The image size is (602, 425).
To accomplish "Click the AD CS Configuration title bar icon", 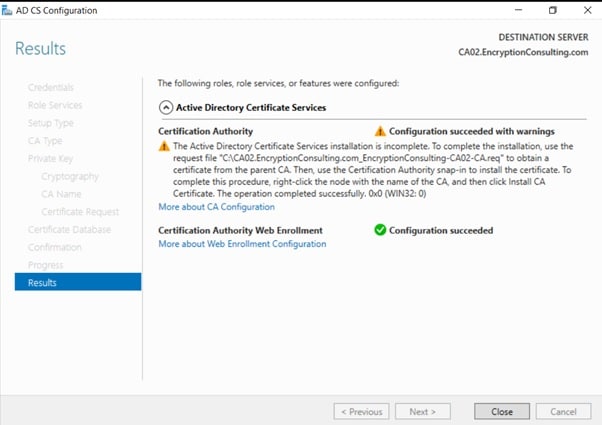I will [8, 10].
